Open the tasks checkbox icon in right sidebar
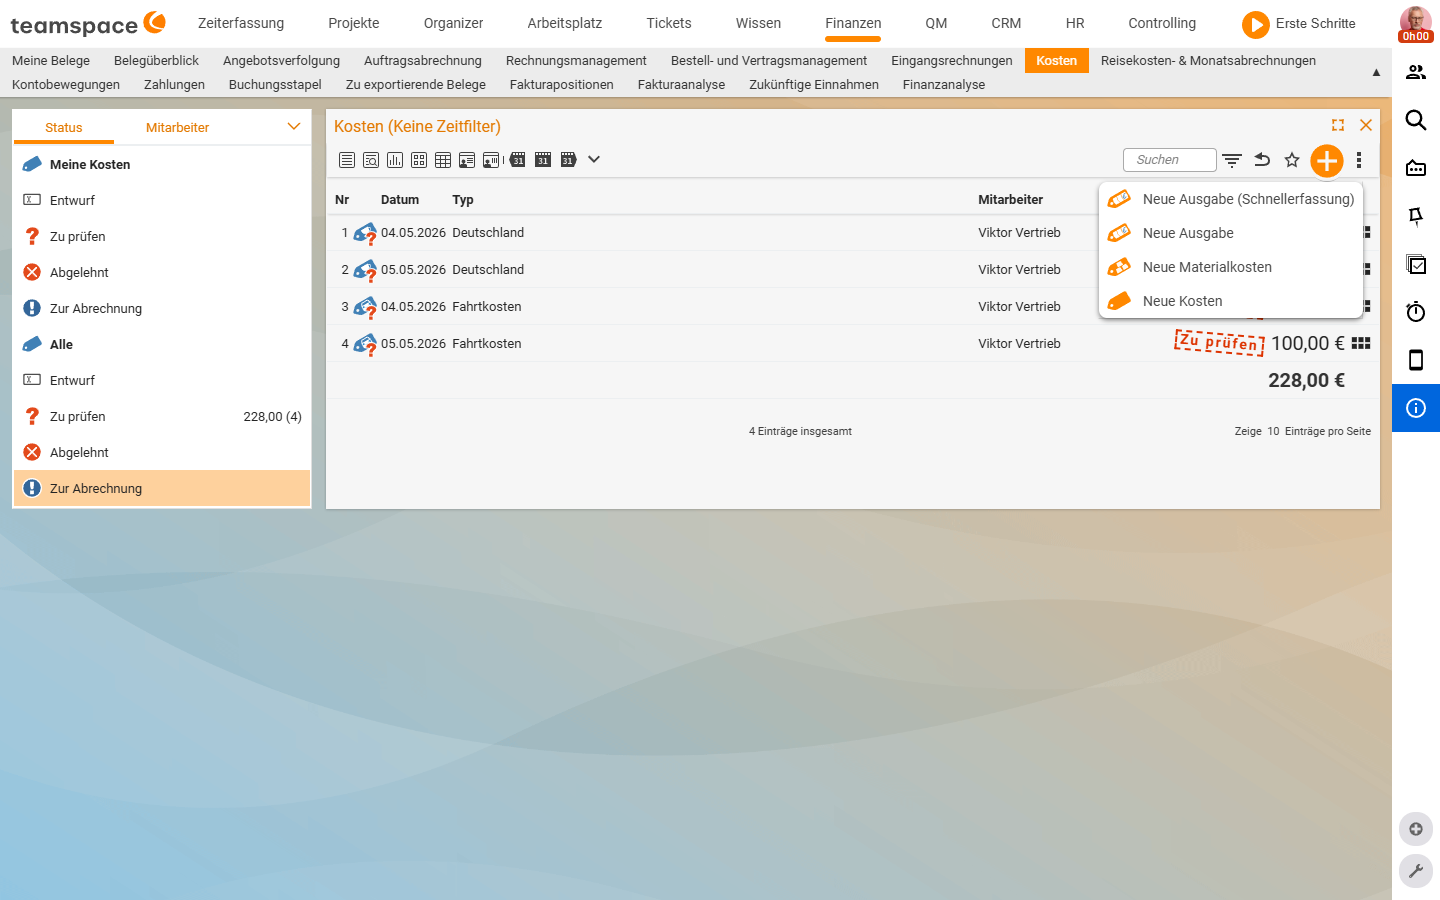The height and width of the screenshot is (900, 1440). coord(1416,264)
